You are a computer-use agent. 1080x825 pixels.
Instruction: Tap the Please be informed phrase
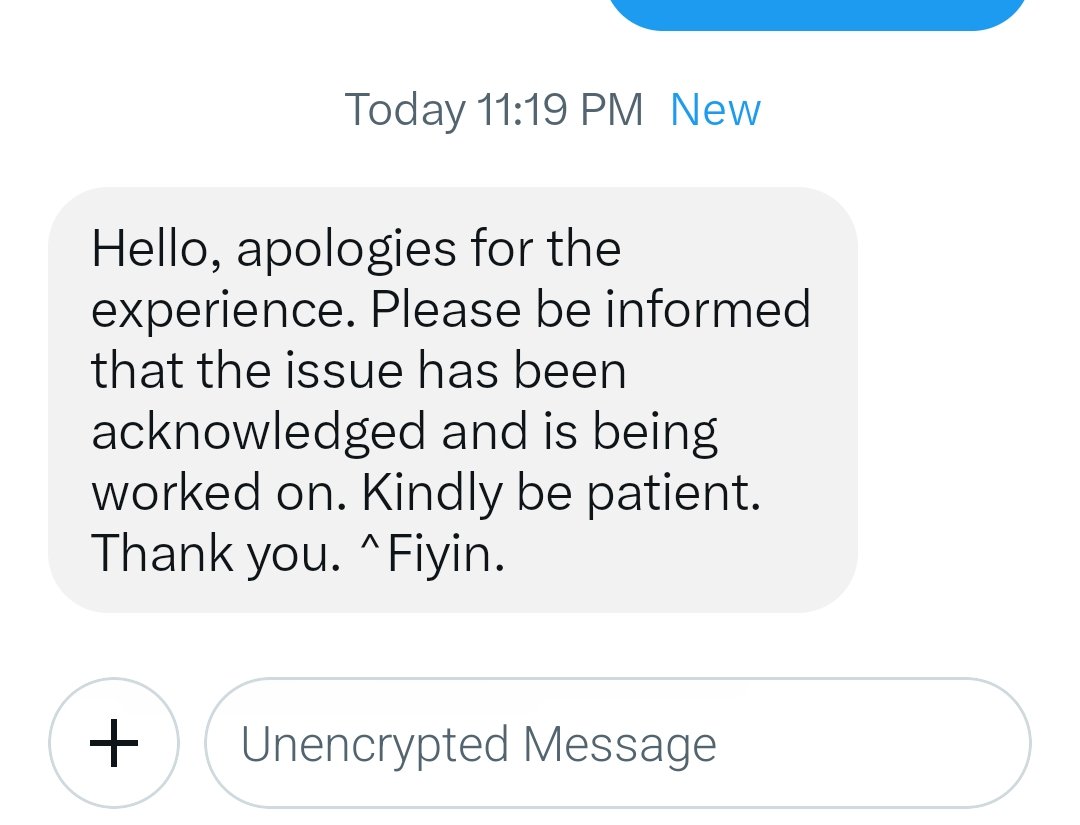pos(590,309)
